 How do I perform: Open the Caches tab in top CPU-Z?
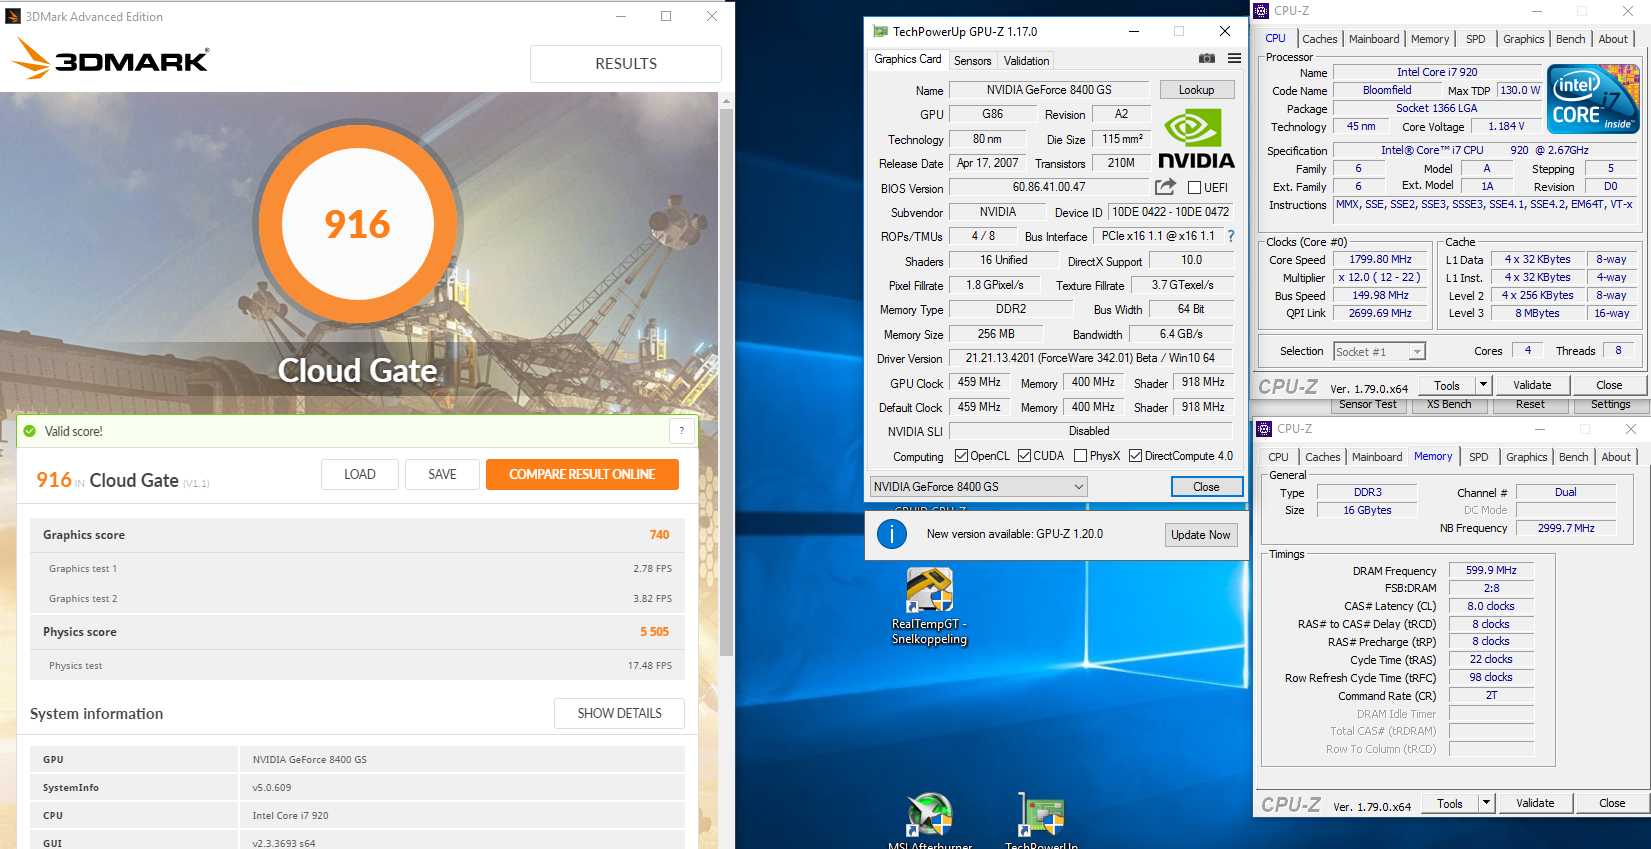[1319, 39]
